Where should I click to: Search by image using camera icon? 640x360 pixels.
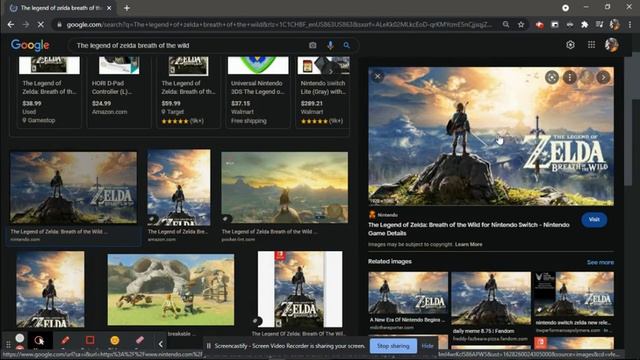[313, 45]
